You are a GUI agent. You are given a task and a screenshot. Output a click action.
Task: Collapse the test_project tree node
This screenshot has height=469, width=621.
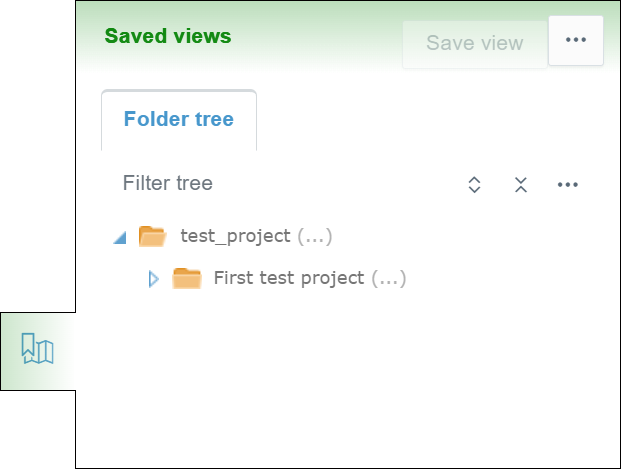pos(120,238)
